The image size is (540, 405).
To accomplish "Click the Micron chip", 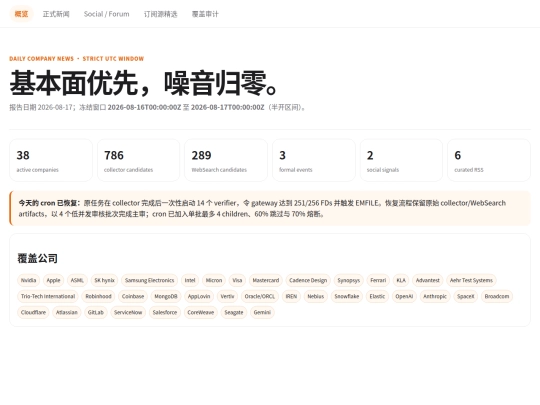I will point(214,280).
